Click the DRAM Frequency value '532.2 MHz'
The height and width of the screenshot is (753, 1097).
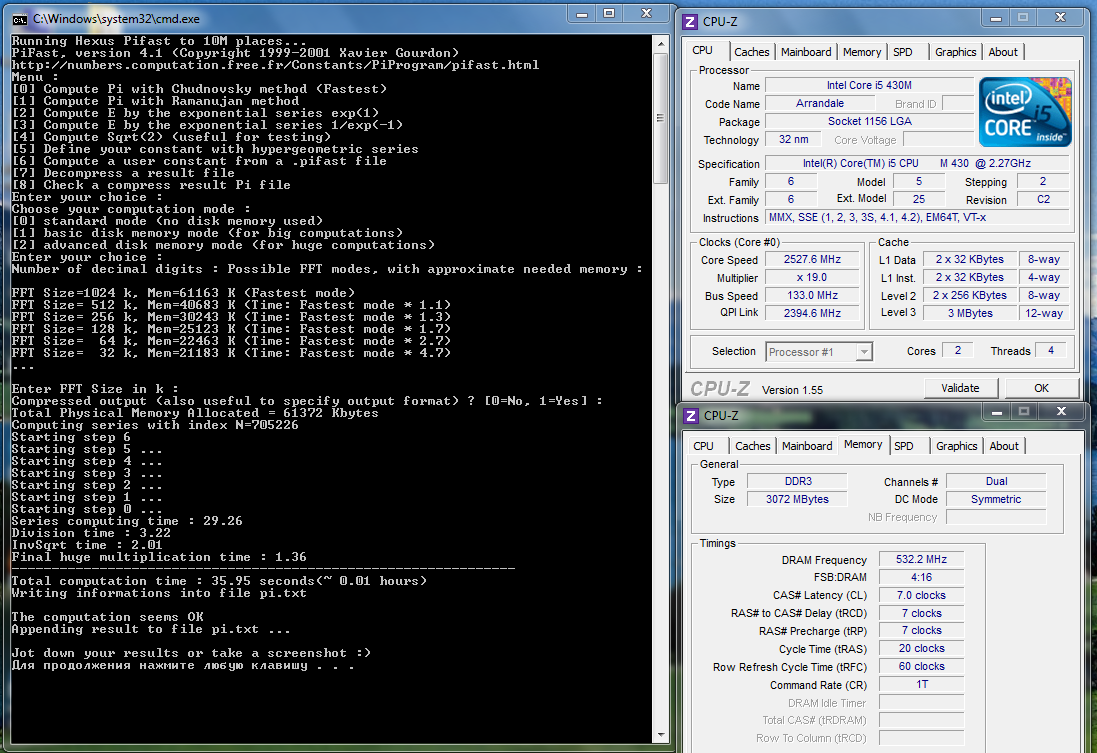coord(921,560)
